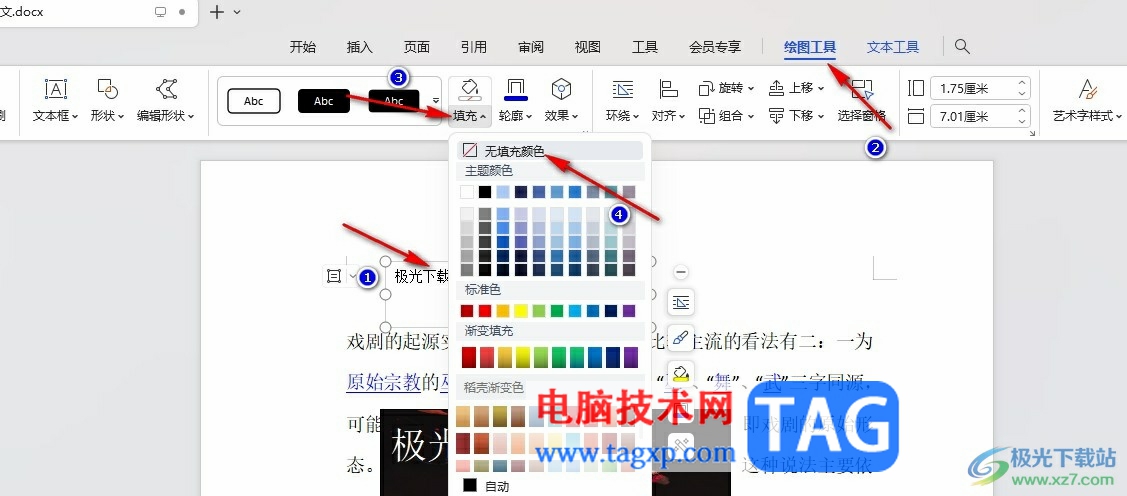The height and width of the screenshot is (496, 1127).
Task: Click 上移 bring forward
Action: pyautogui.click(x=797, y=88)
